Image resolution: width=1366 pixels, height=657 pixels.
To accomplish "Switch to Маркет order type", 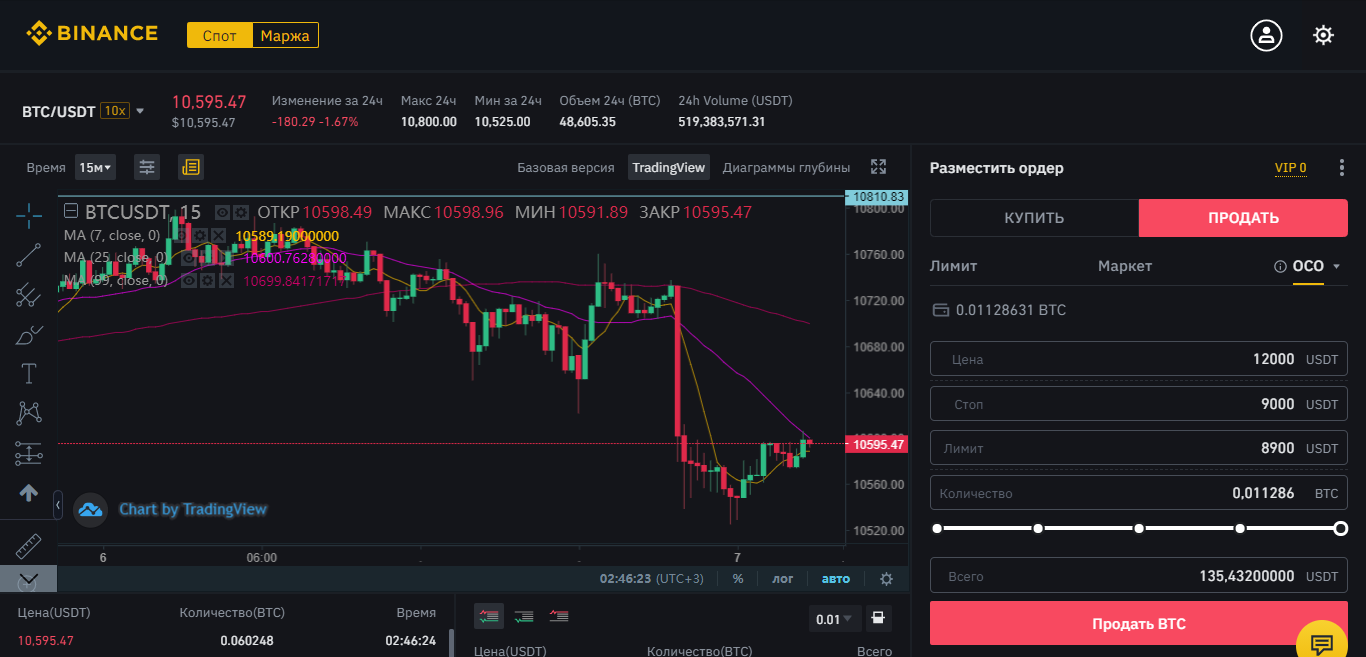I will click(x=1125, y=266).
